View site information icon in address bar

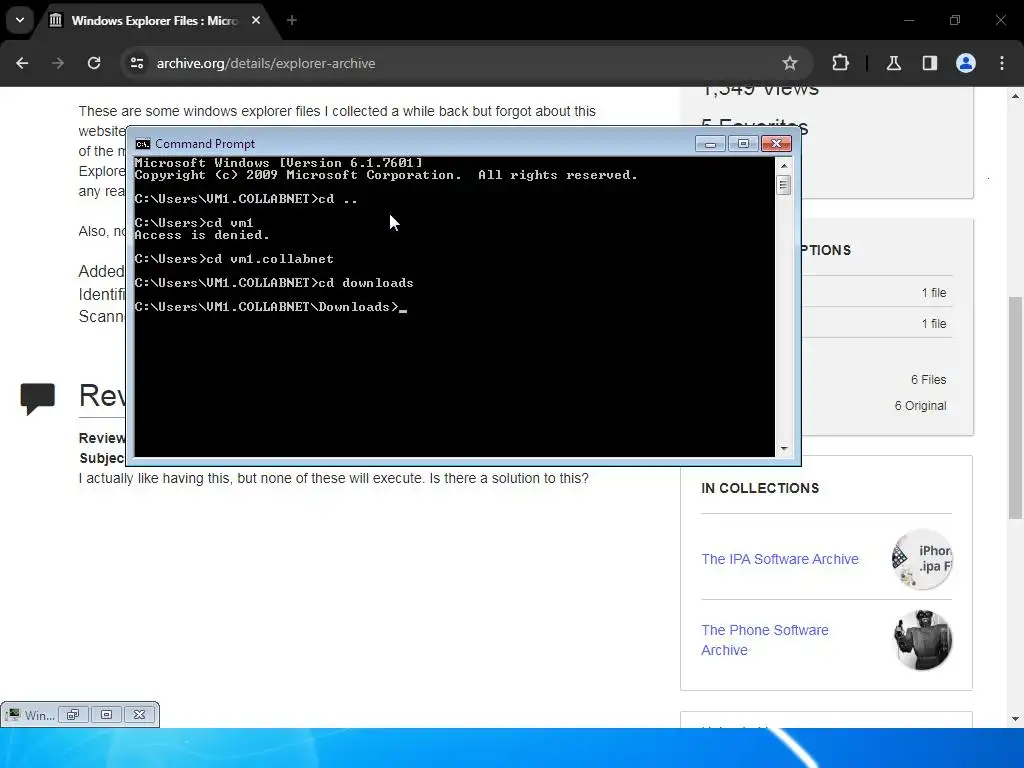click(x=136, y=63)
